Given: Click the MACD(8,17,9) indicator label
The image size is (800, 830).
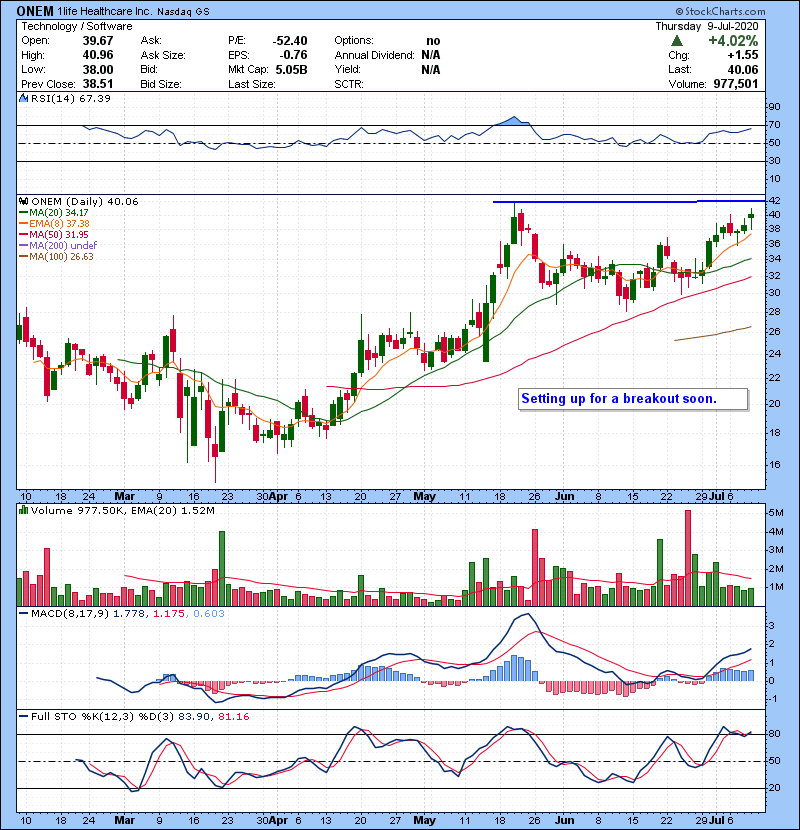Looking at the screenshot, I should [x=70, y=614].
